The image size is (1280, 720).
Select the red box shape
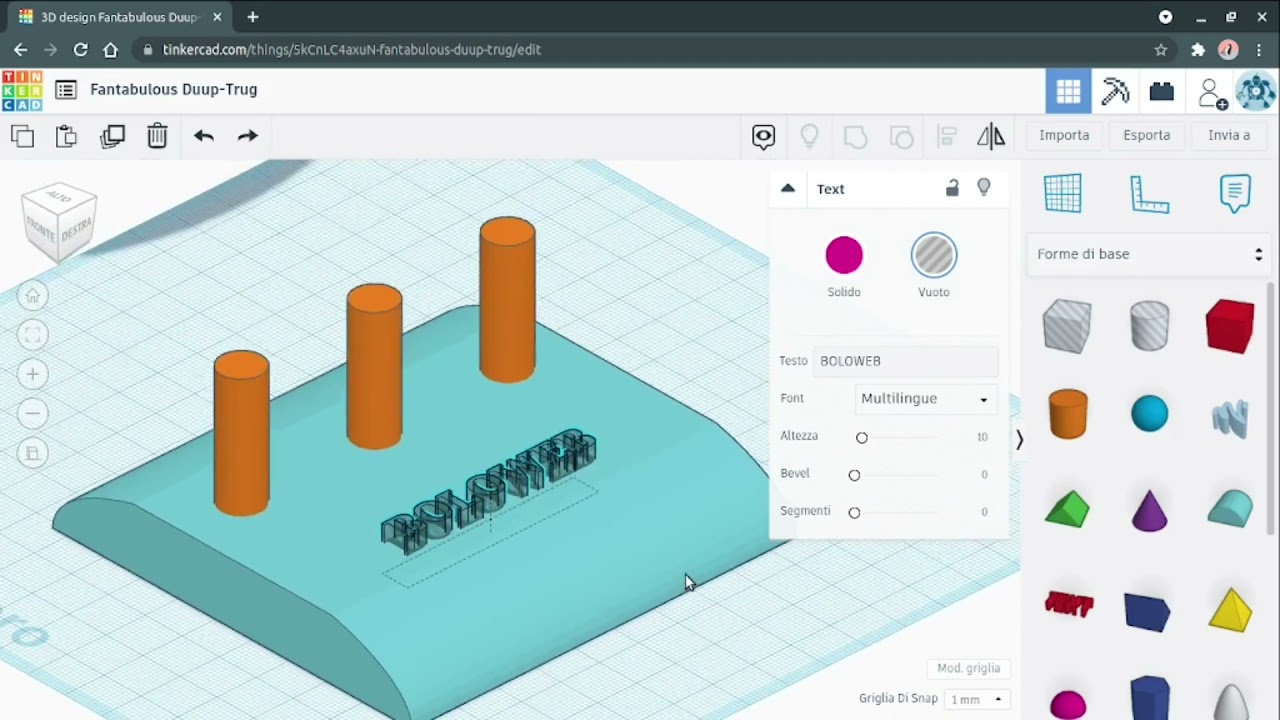tap(1230, 326)
